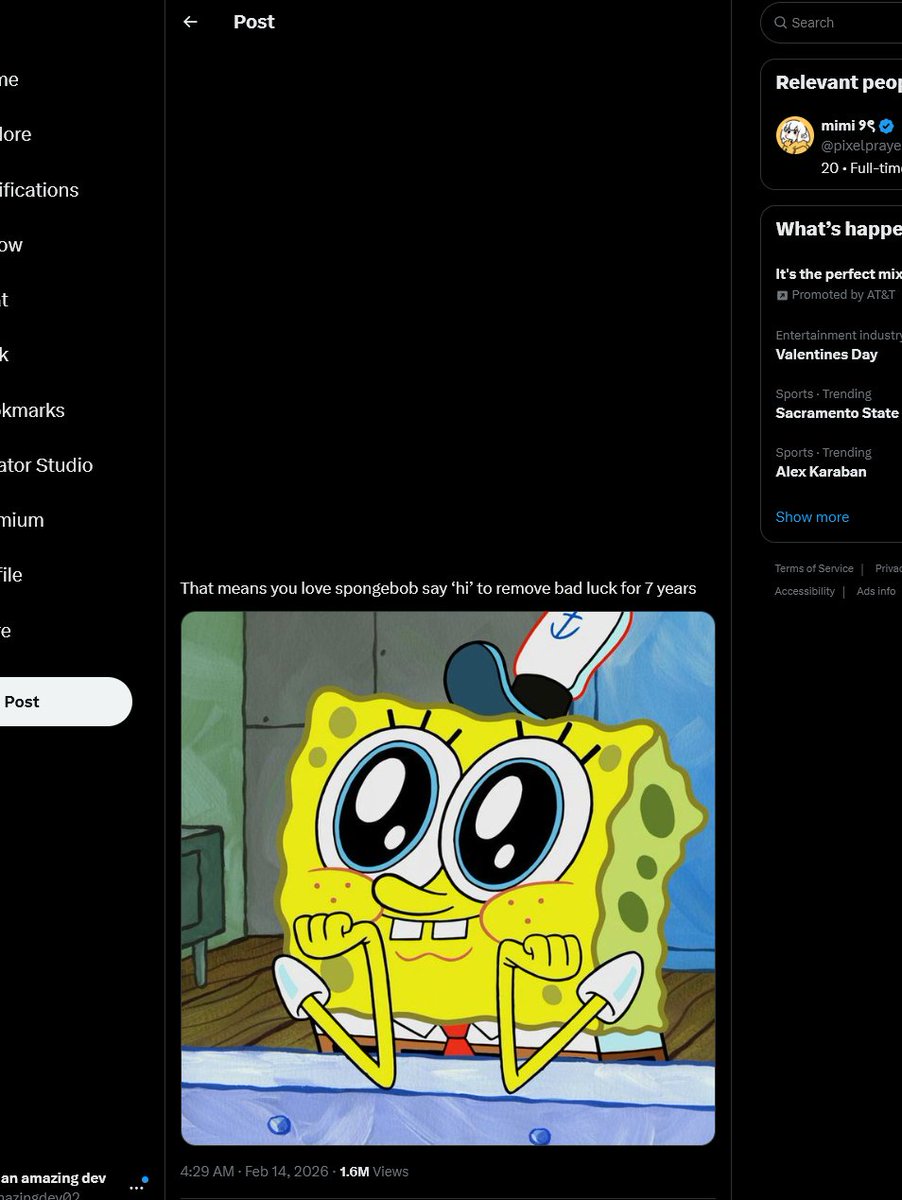Click the promoted arrow icon beside AT&T
Image resolution: width=902 pixels, height=1200 pixels.
coord(782,294)
